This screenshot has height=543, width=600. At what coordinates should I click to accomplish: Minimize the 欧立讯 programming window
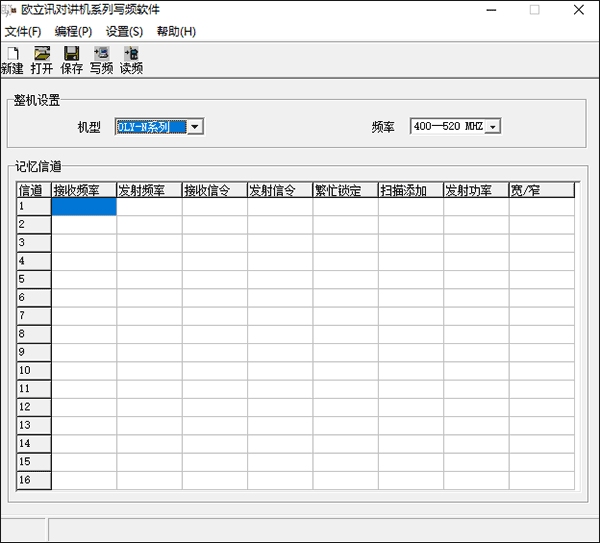(x=491, y=10)
